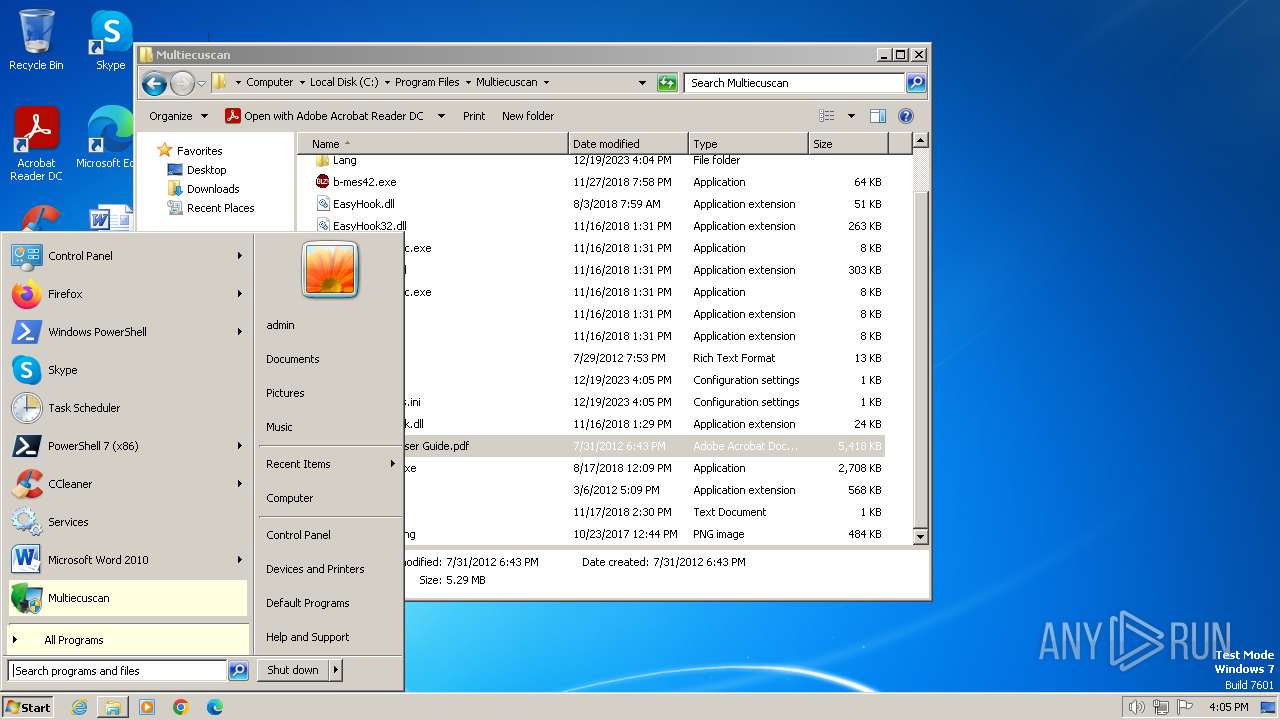Click Program Files in the address breadcrumb
This screenshot has height=720, width=1280.
point(427,83)
